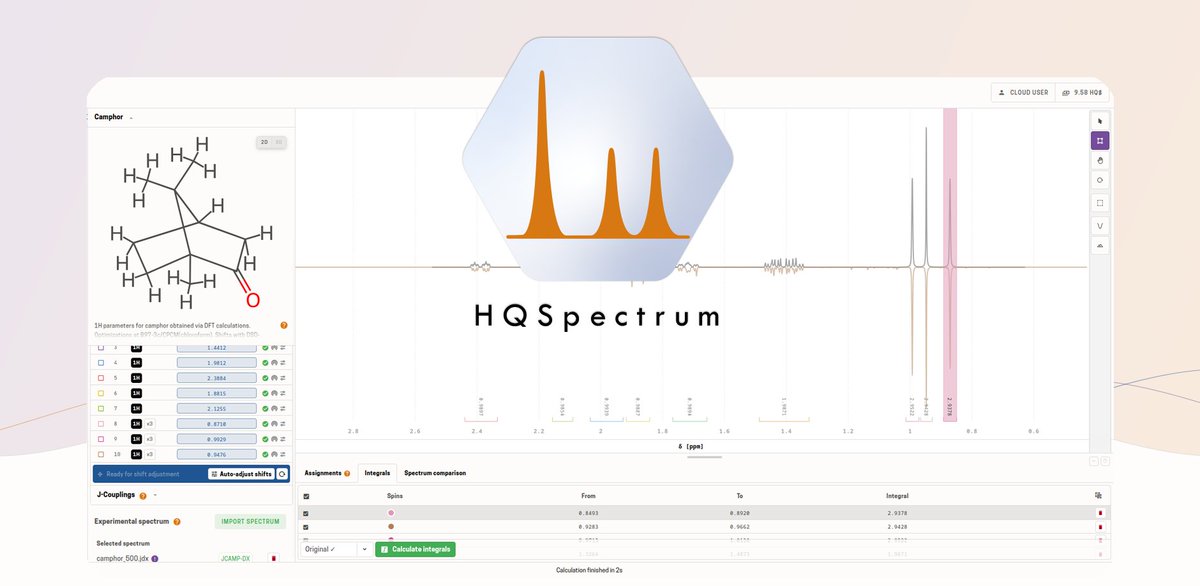Image resolution: width=1200 pixels, height=586 pixels.
Task: Click the IMPORT SPECTRUM button
Action: pos(250,521)
